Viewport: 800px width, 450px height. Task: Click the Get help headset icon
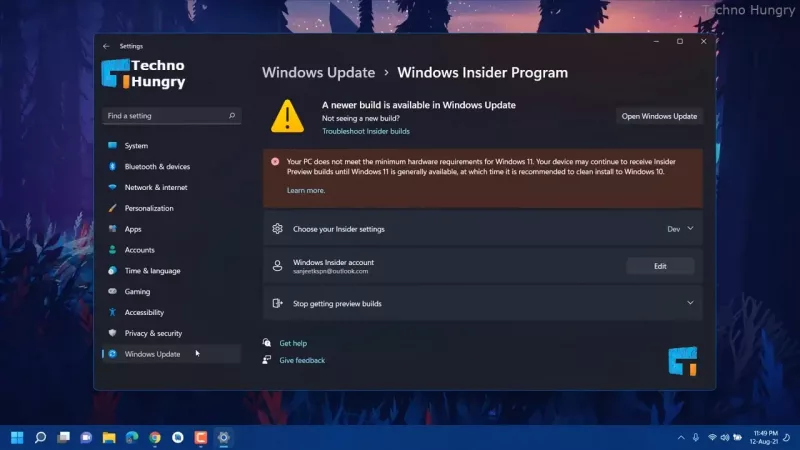[x=266, y=343]
